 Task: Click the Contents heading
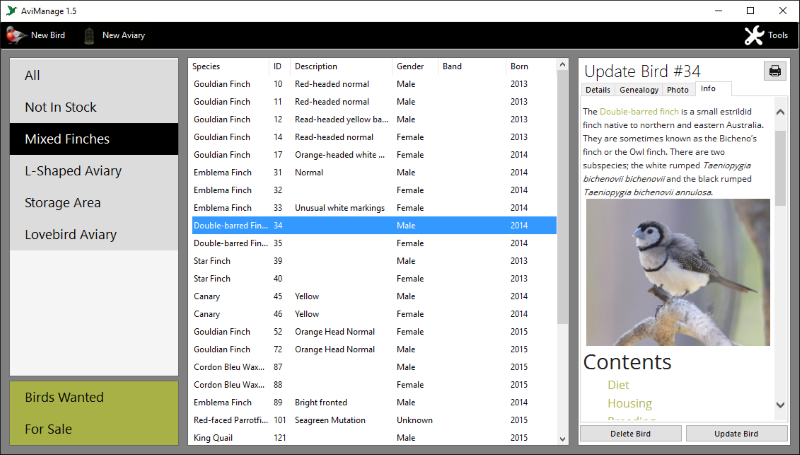(627, 362)
